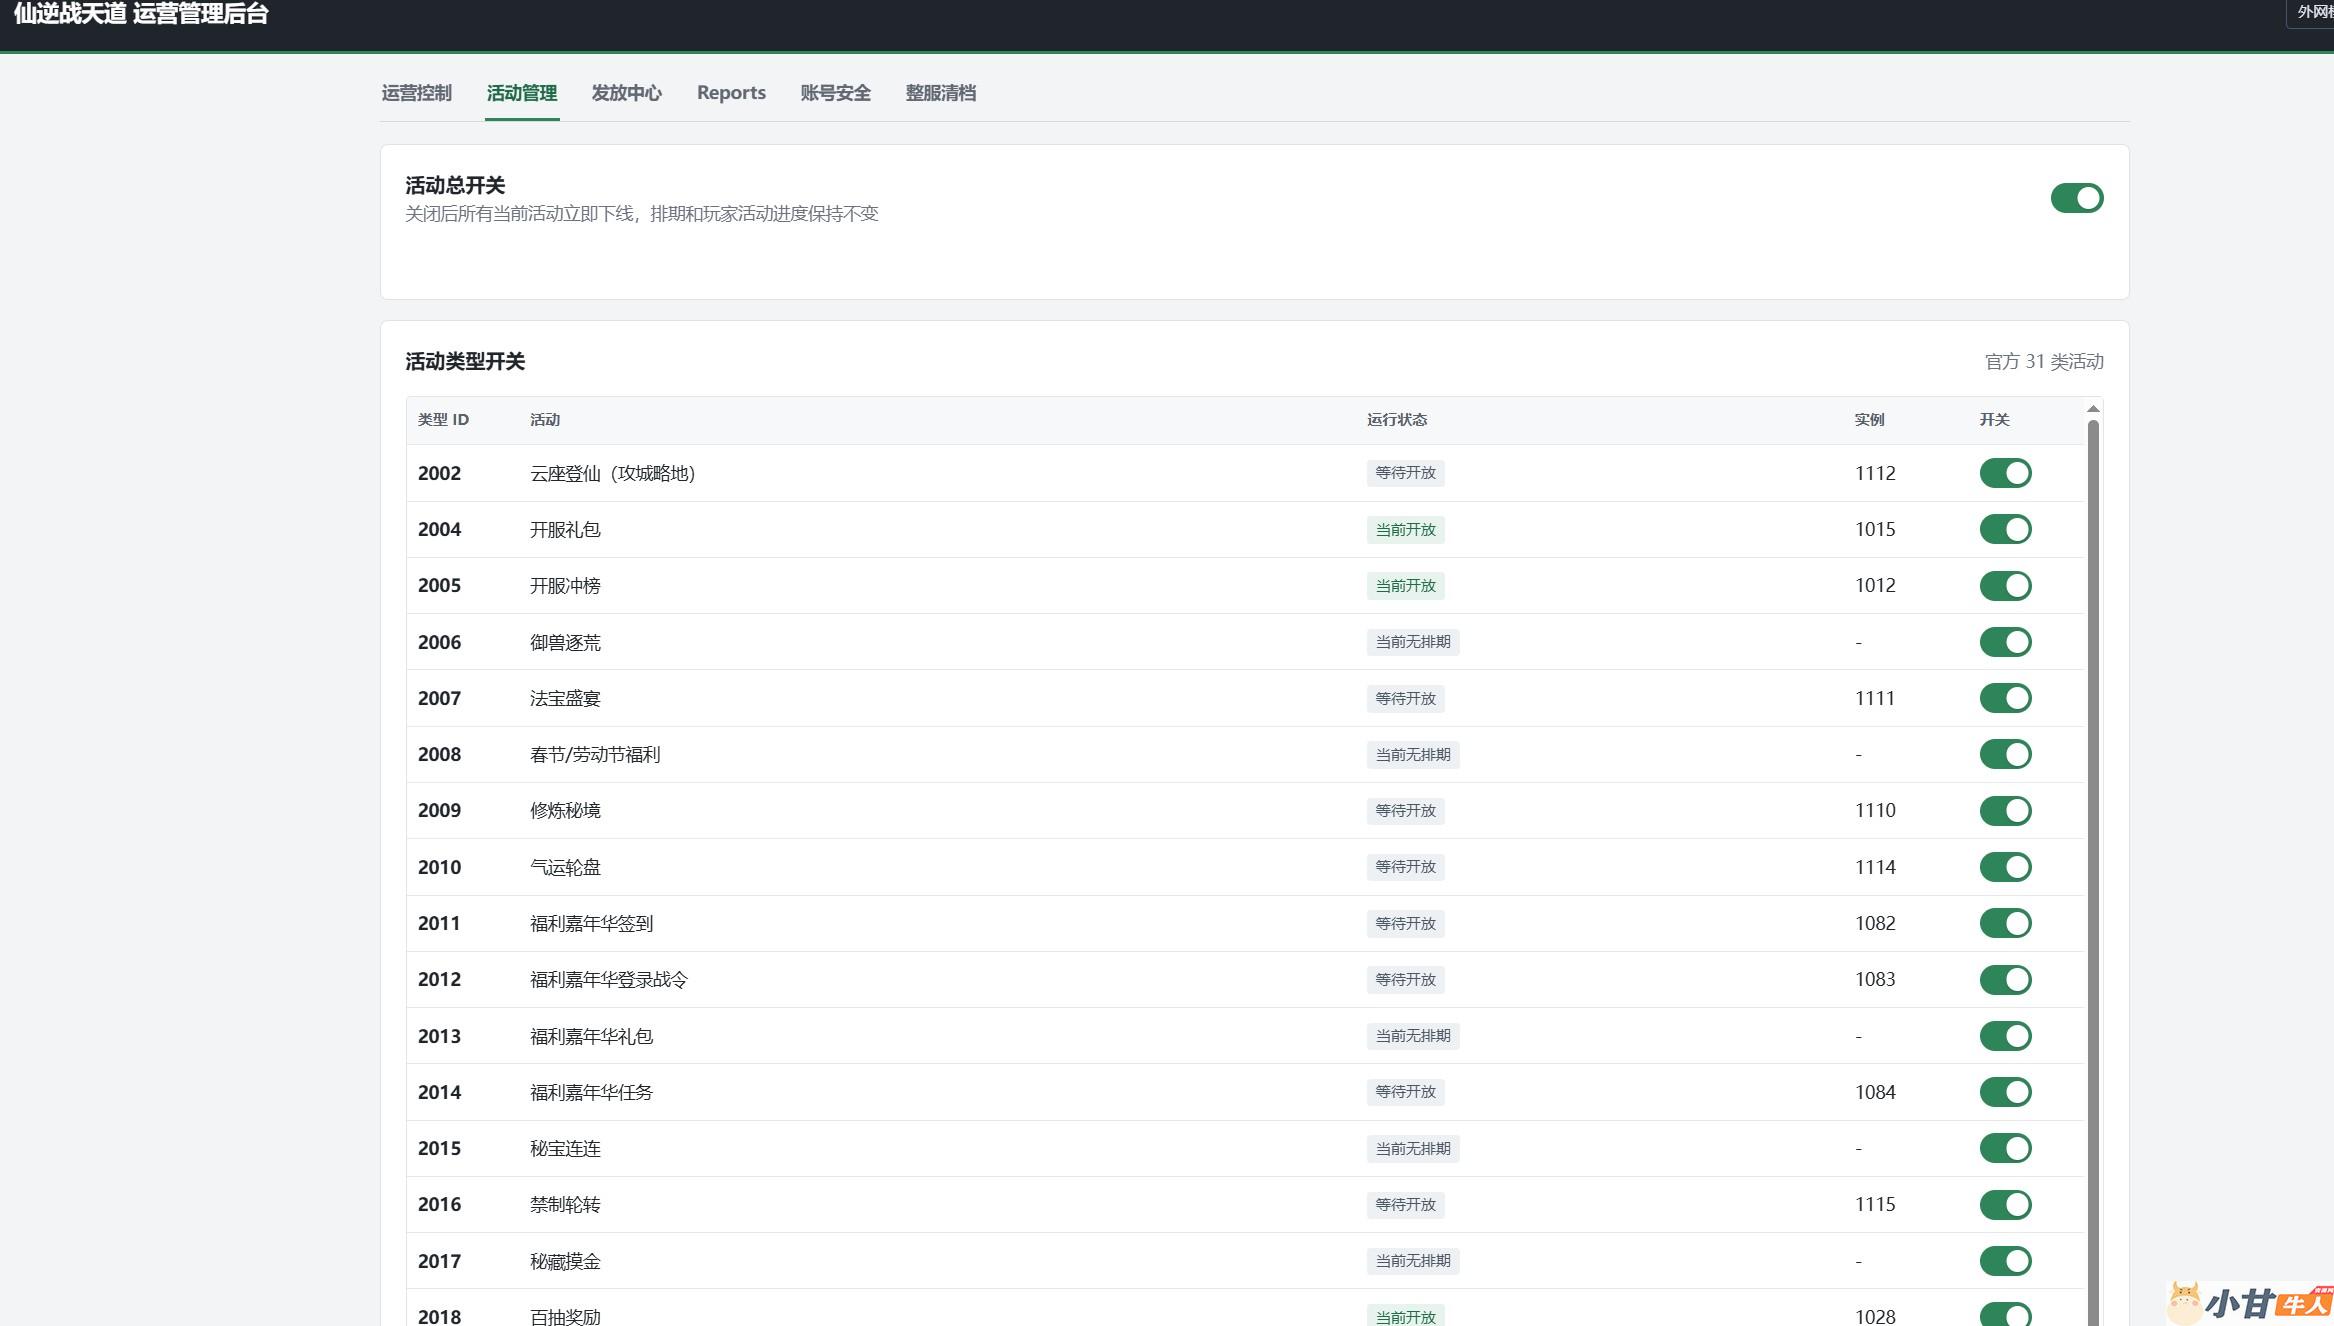The image size is (2334, 1326).
Task: Go to the 账号安全 tab
Action: pyautogui.click(x=835, y=93)
